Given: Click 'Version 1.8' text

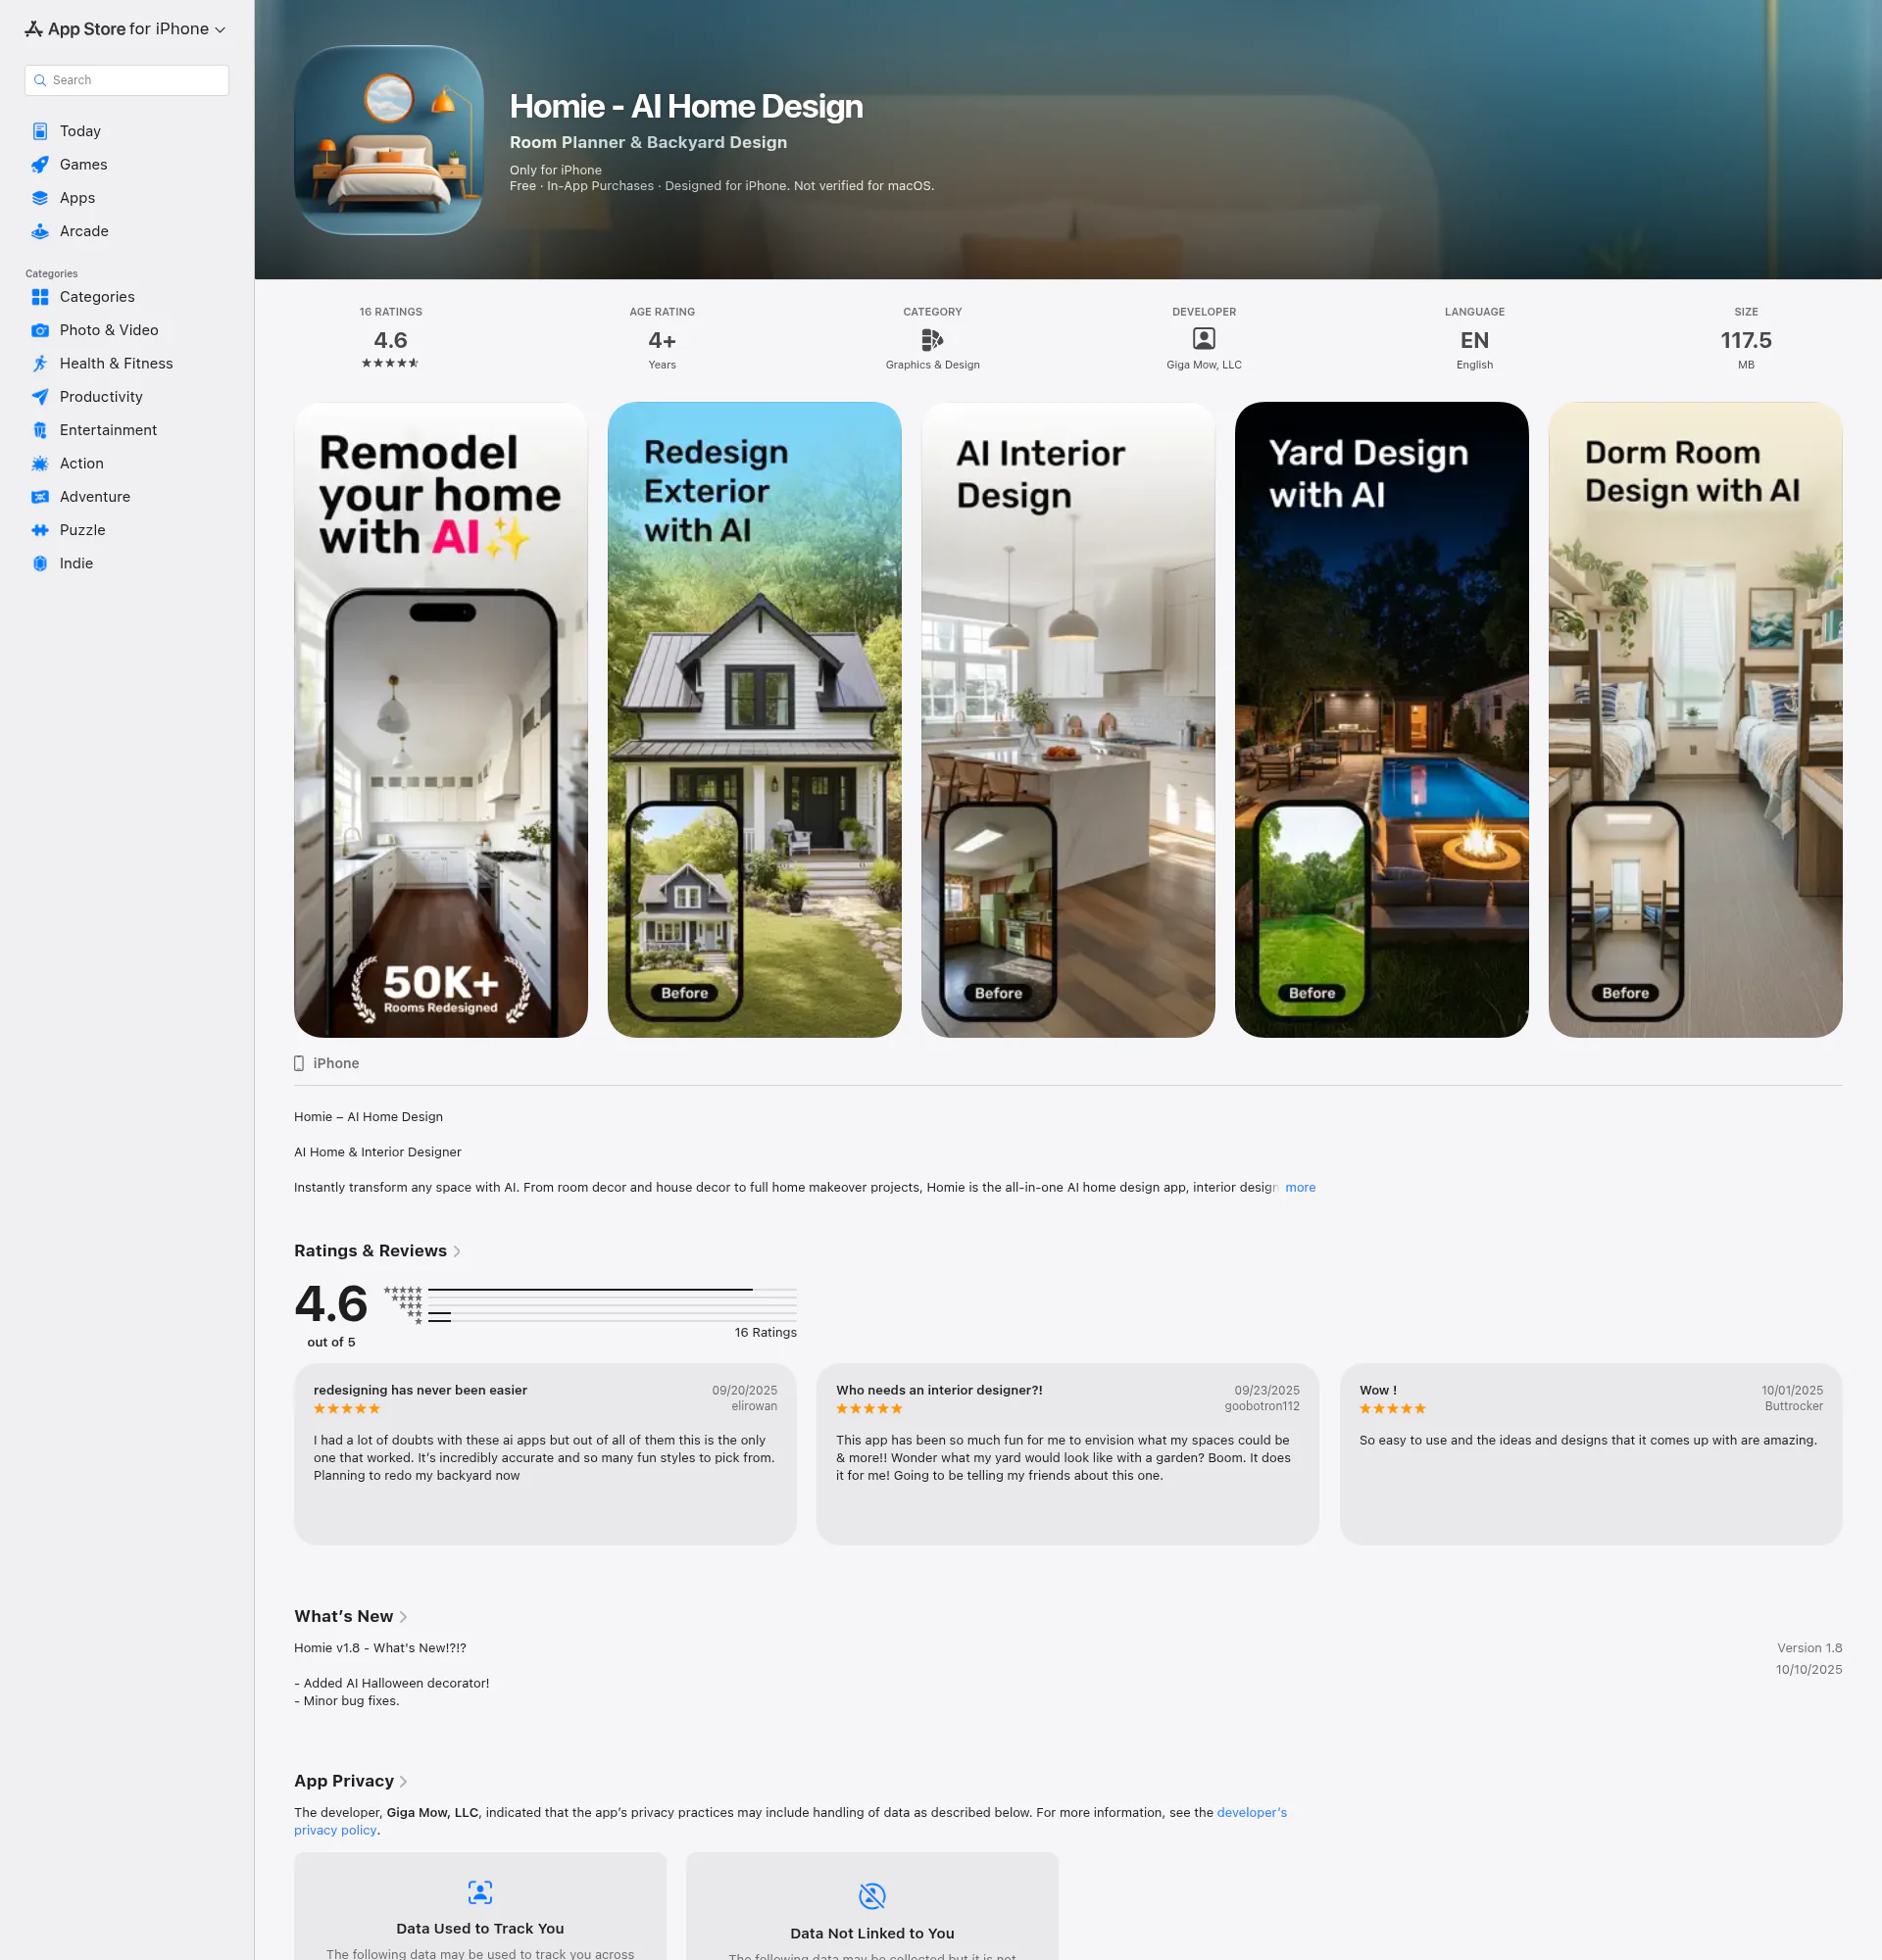Looking at the screenshot, I should point(1809,1648).
